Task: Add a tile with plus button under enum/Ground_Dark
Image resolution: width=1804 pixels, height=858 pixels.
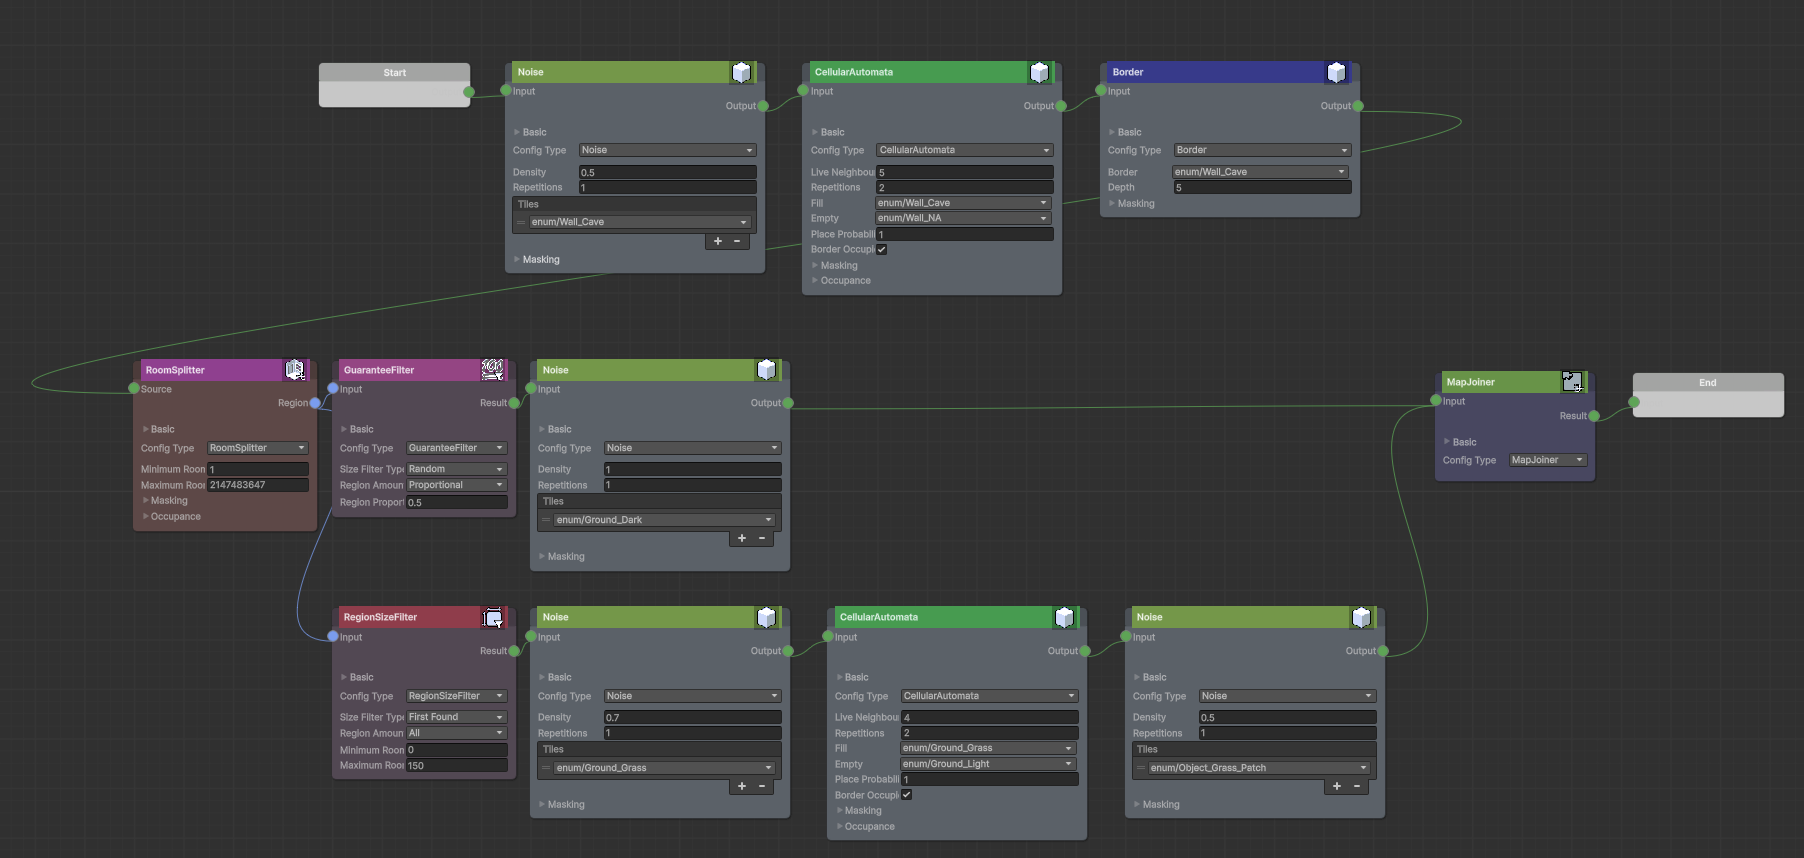Action: (x=742, y=538)
